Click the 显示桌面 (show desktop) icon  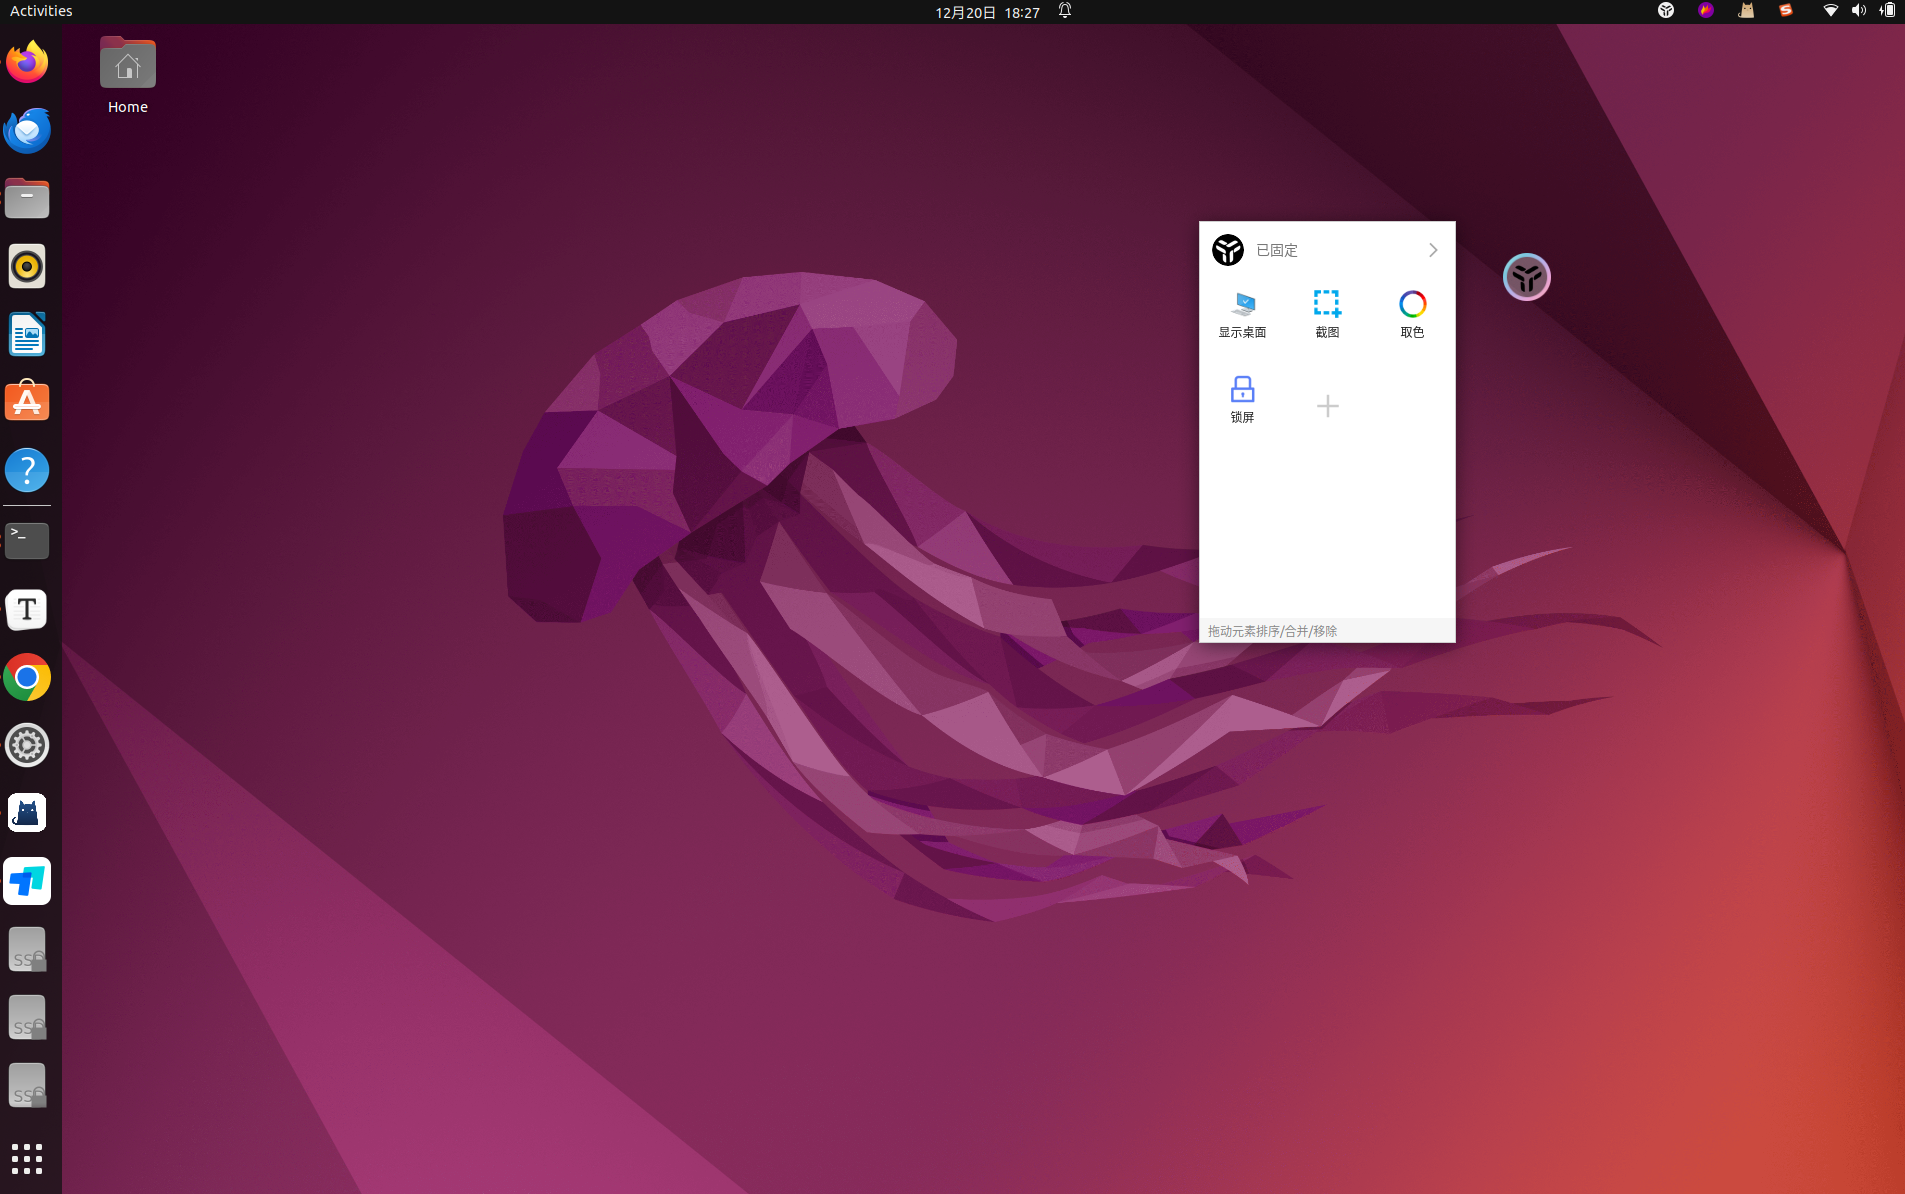(x=1242, y=313)
